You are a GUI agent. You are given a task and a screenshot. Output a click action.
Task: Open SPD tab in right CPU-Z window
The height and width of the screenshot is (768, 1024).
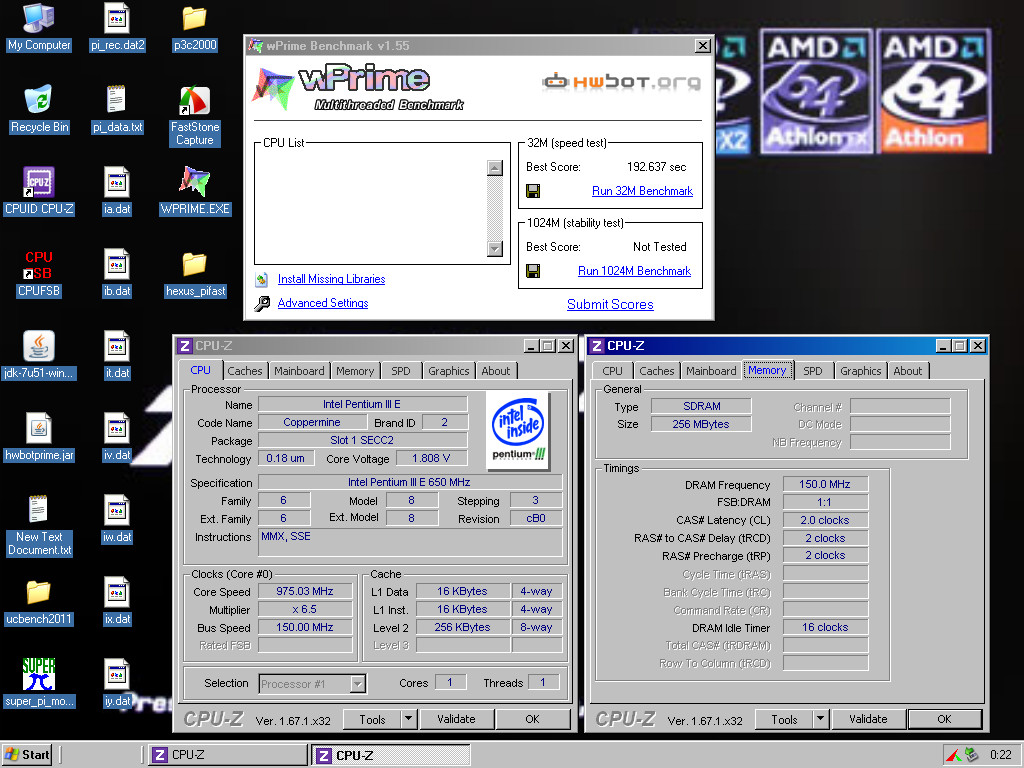coord(813,371)
